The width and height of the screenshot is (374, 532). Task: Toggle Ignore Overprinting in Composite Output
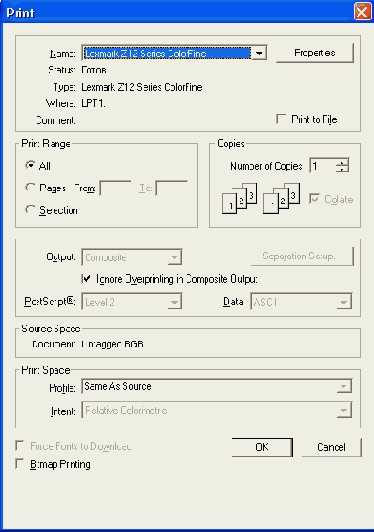click(86, 279)
